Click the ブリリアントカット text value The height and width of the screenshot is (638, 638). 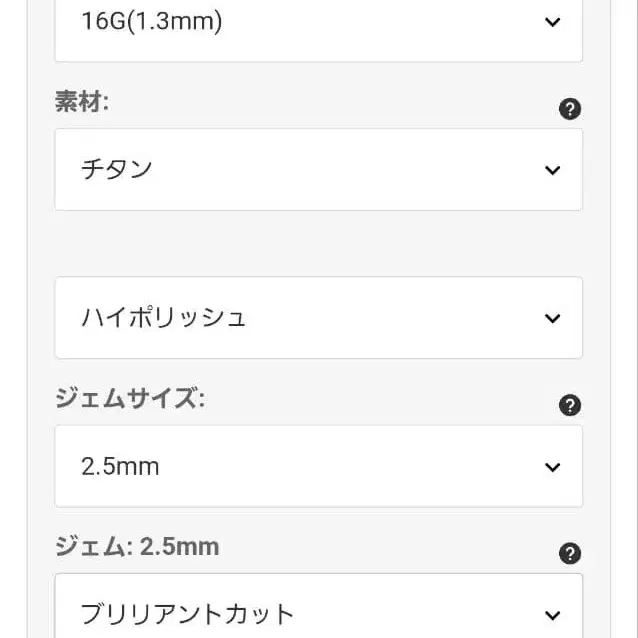(187, 614)
